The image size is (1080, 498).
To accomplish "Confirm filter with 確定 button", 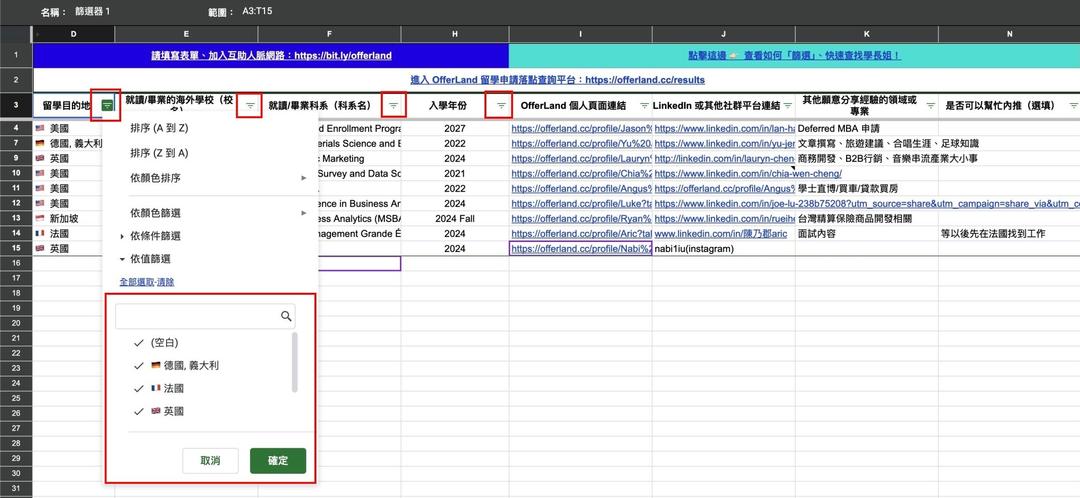I will (x=278, y=461).
